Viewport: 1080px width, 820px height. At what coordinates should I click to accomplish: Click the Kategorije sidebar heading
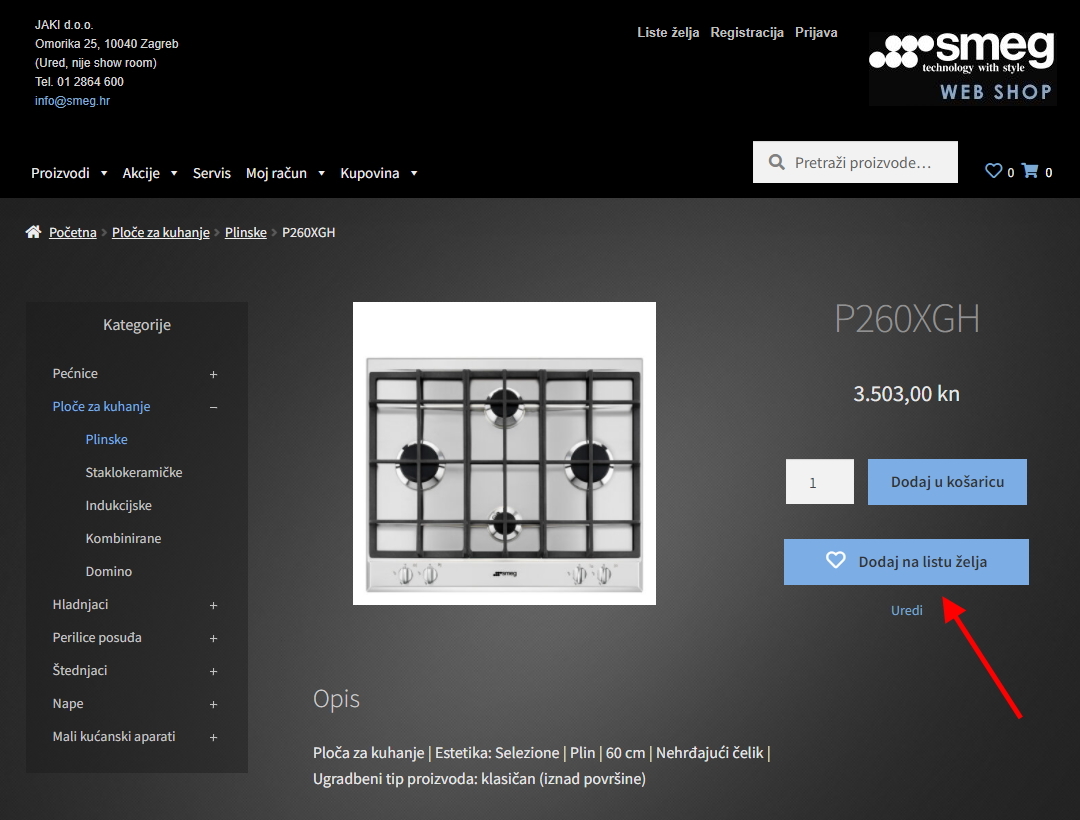tap(137, 325)
